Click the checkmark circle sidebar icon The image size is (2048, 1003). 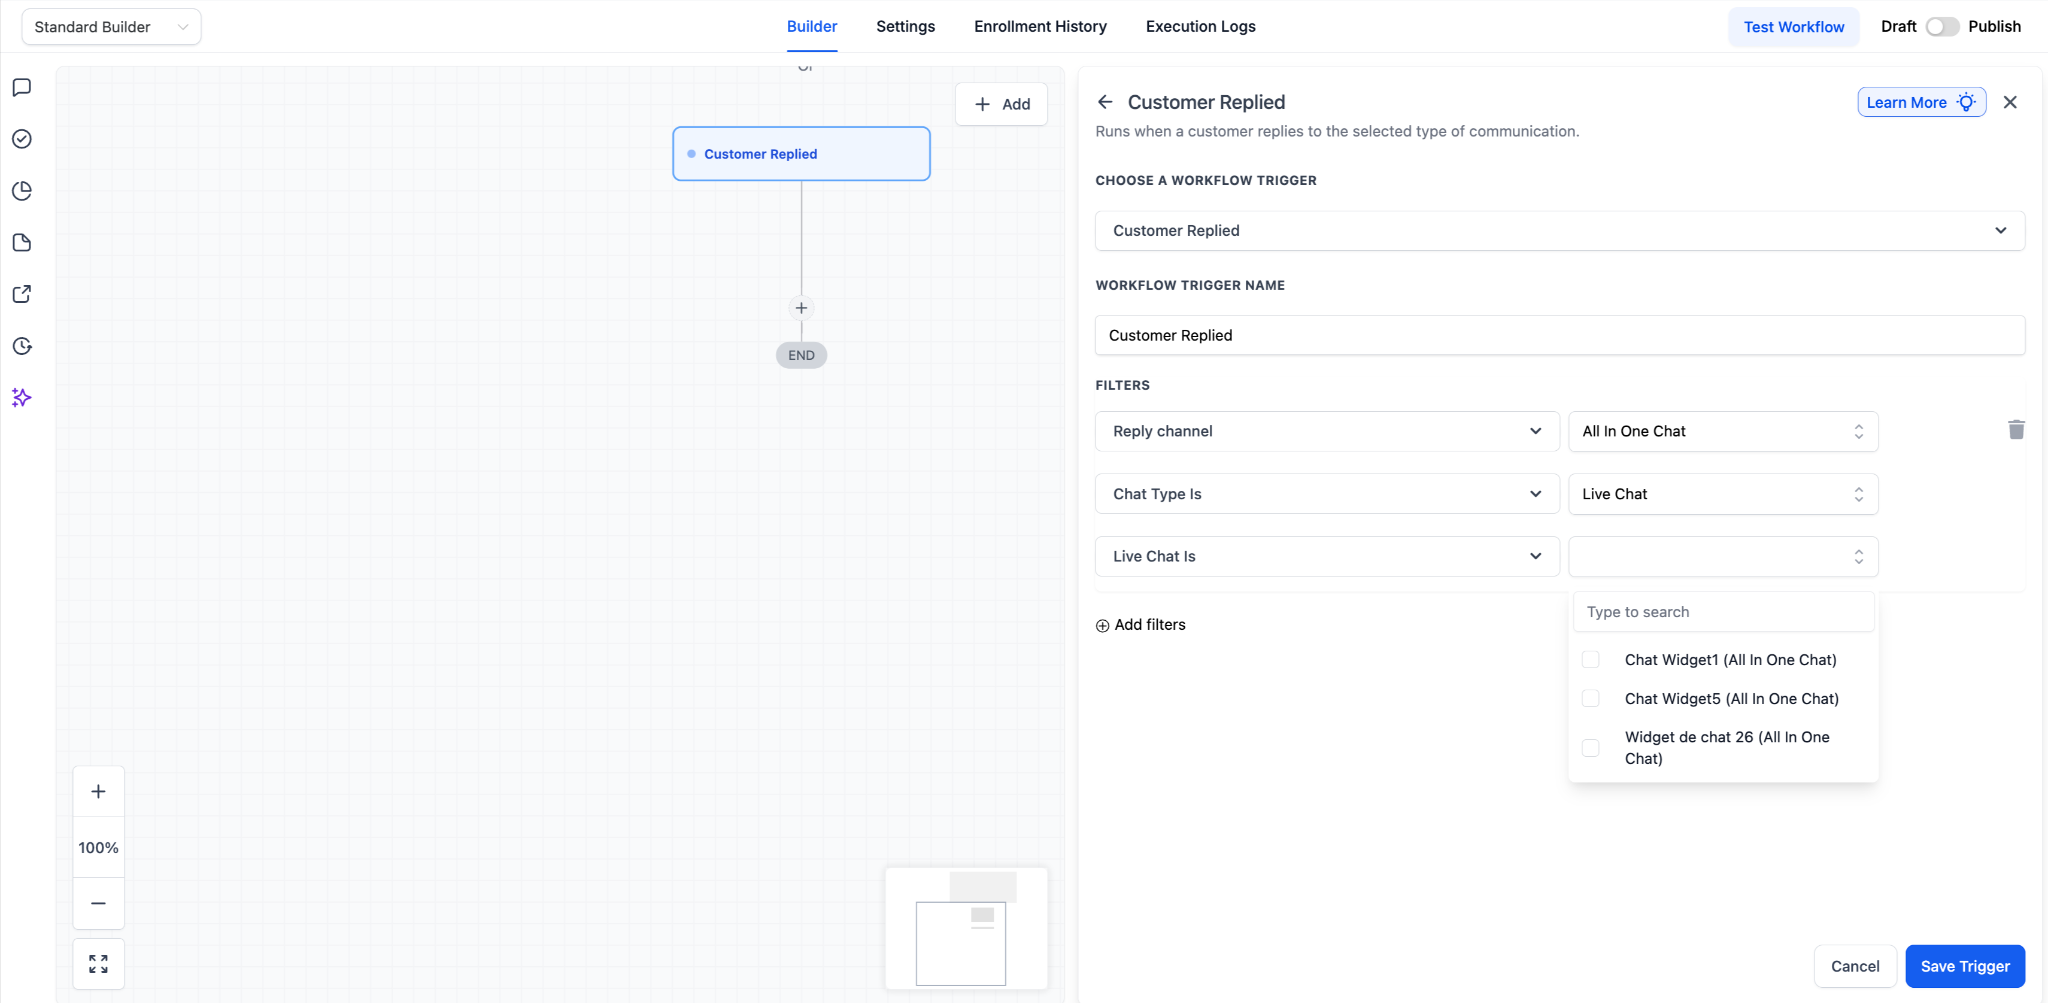22,139
